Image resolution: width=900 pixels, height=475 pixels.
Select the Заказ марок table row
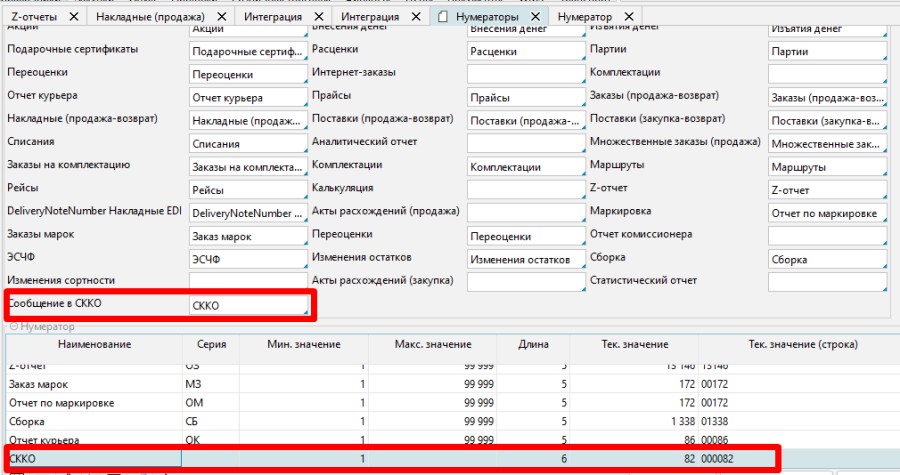pyautogui.click(x=94, y=384)
